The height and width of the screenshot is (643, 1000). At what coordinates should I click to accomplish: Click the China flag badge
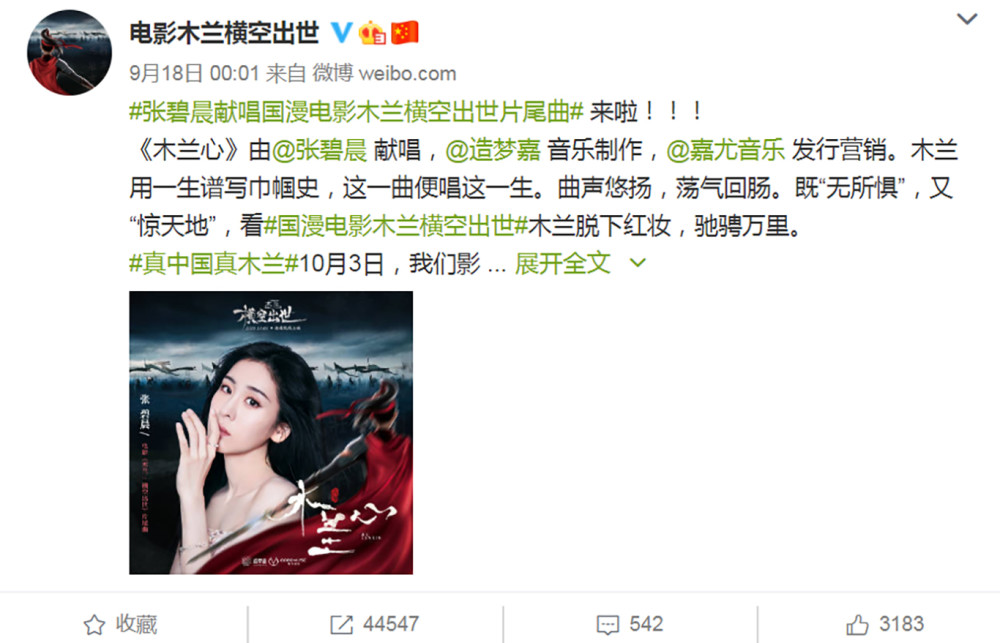[x=404, y=33]
